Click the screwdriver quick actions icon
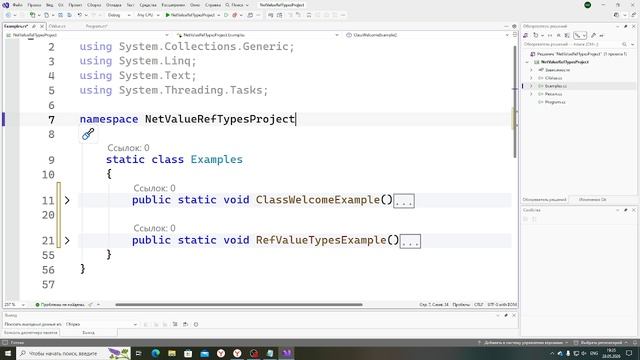 (88, 134)
